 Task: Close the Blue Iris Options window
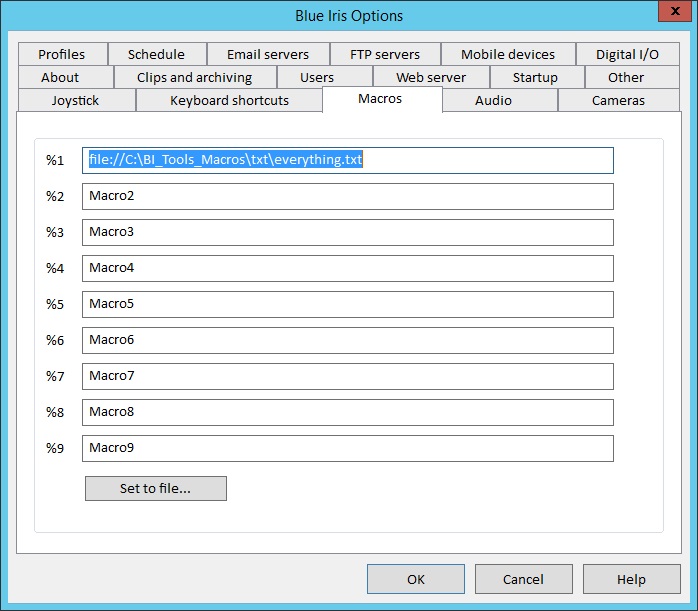click(675, 11)
